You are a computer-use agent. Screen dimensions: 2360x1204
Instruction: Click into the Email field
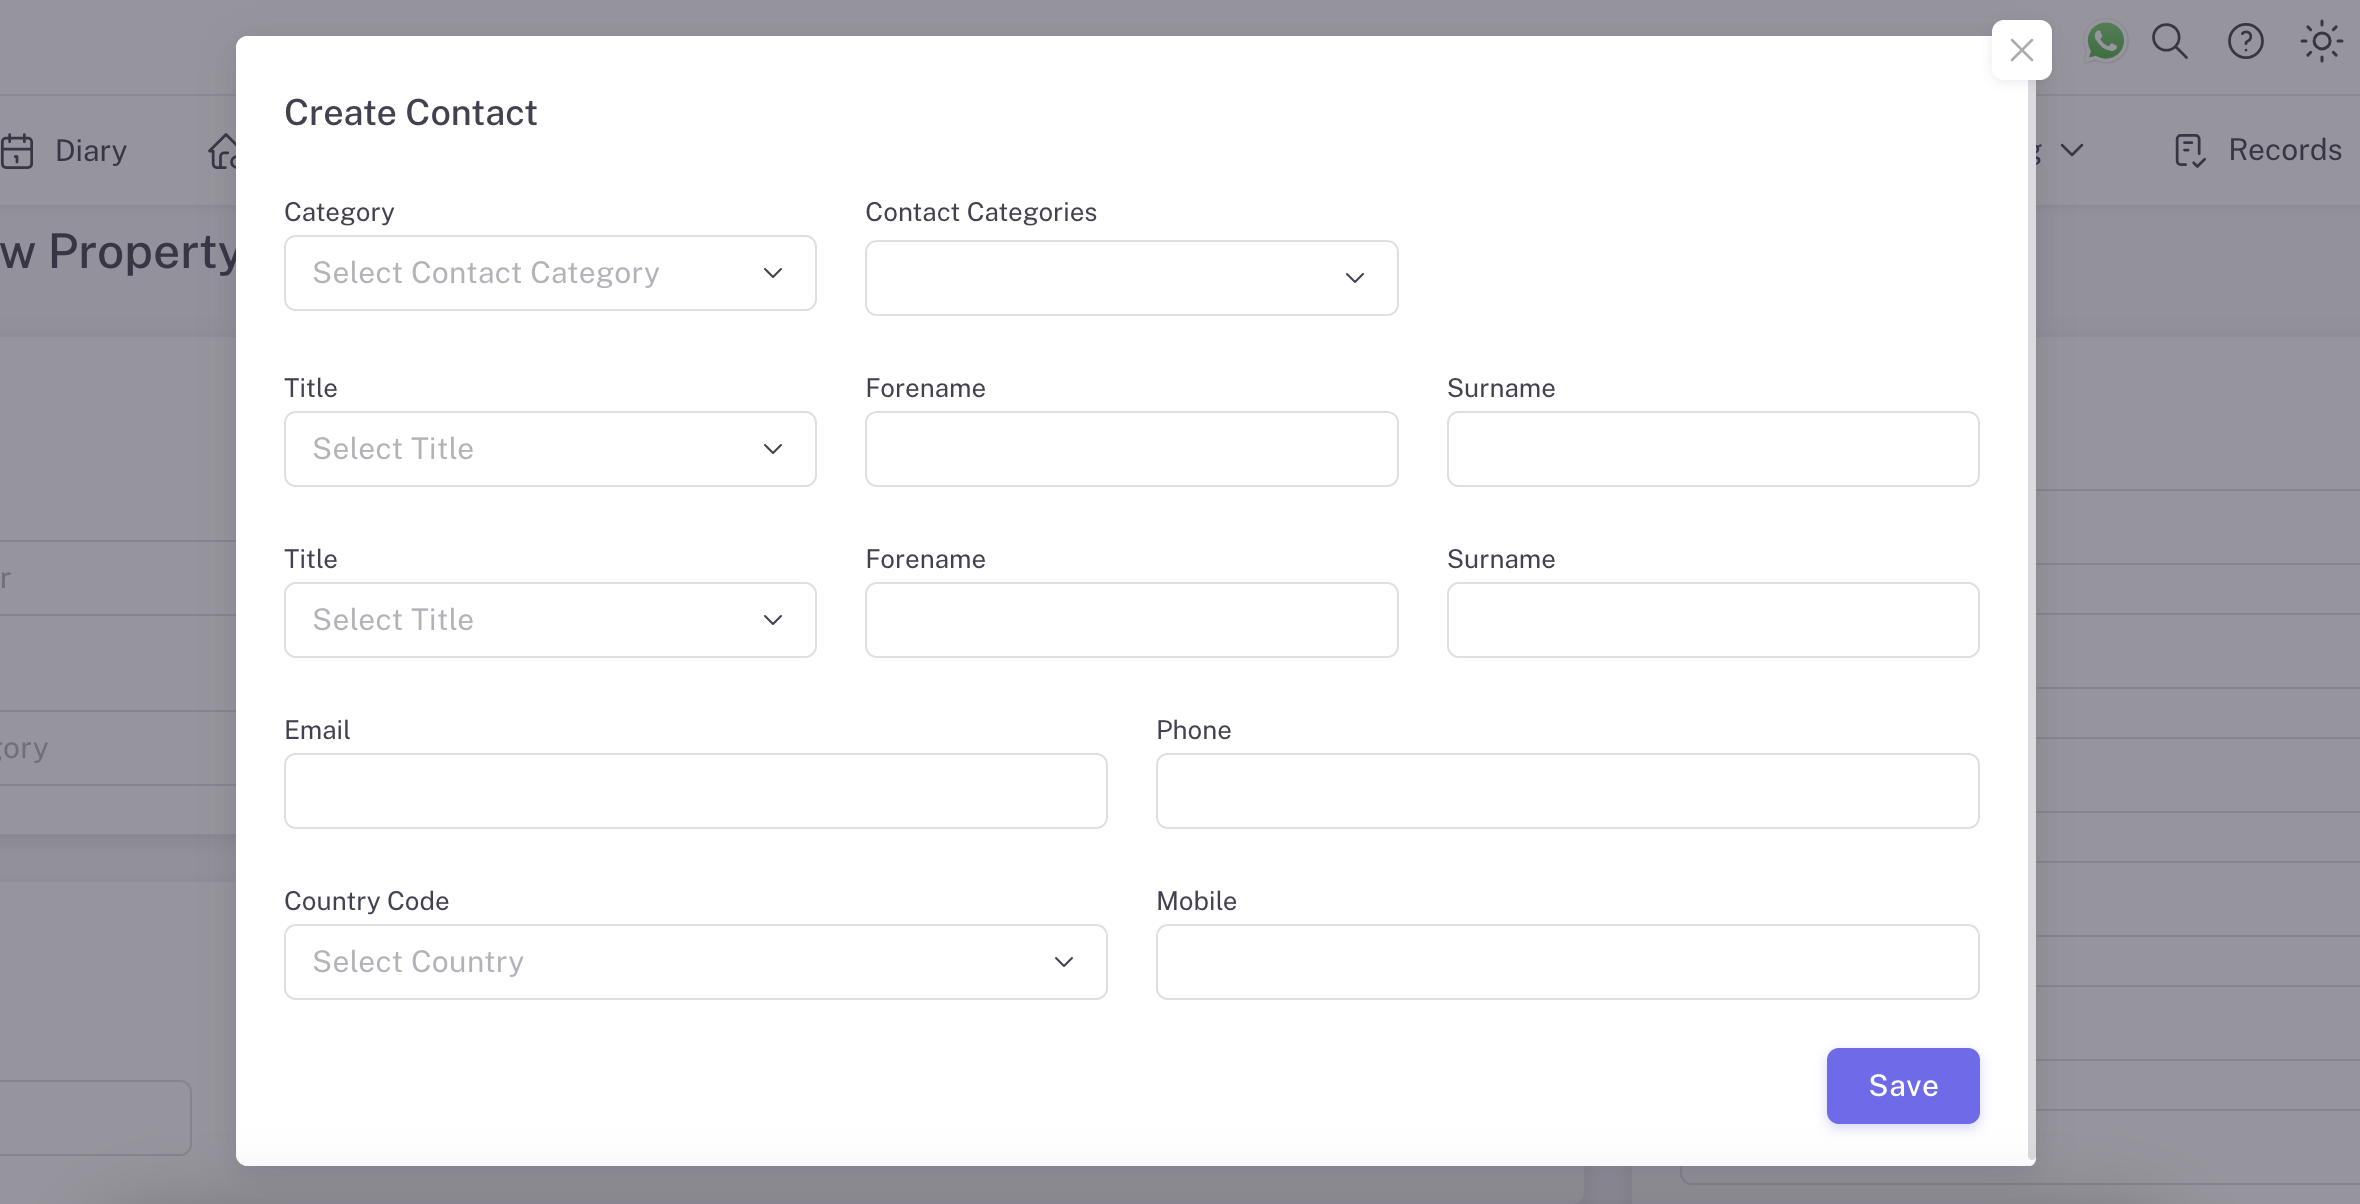pyautogui.click(x=695, y=791)
